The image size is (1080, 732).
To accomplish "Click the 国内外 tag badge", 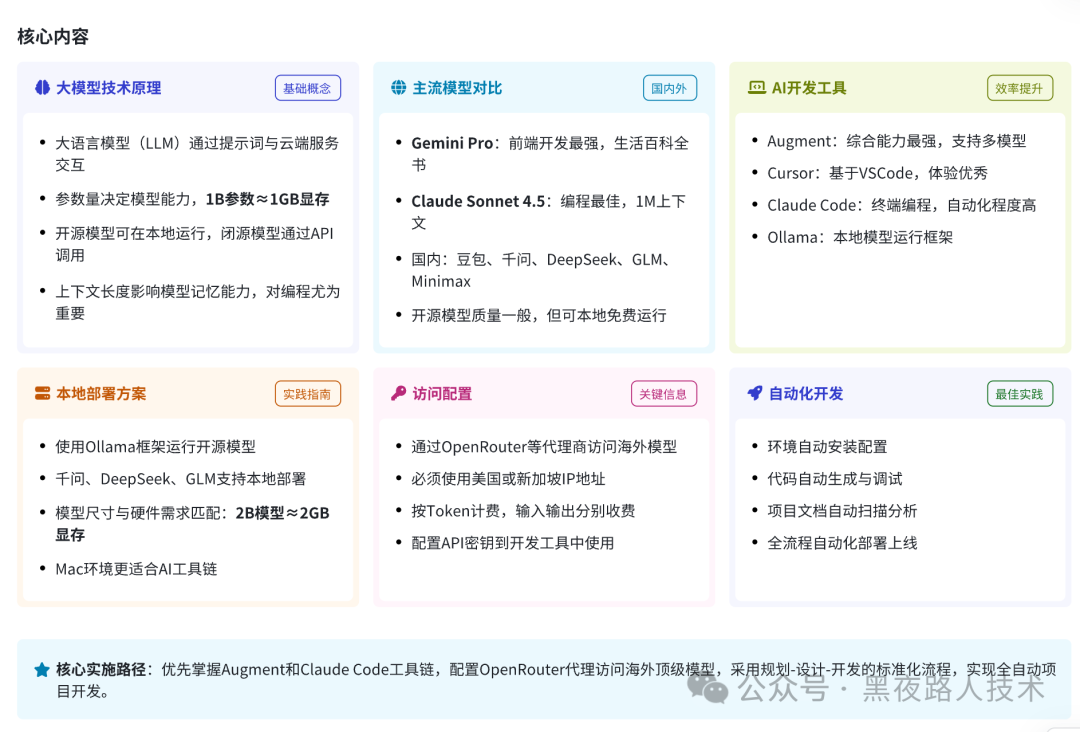I will tap(669, 88).
